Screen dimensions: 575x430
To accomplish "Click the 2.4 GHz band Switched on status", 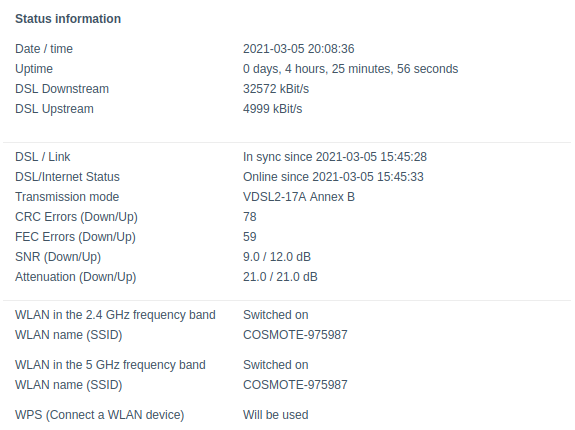I will point(275,315).
